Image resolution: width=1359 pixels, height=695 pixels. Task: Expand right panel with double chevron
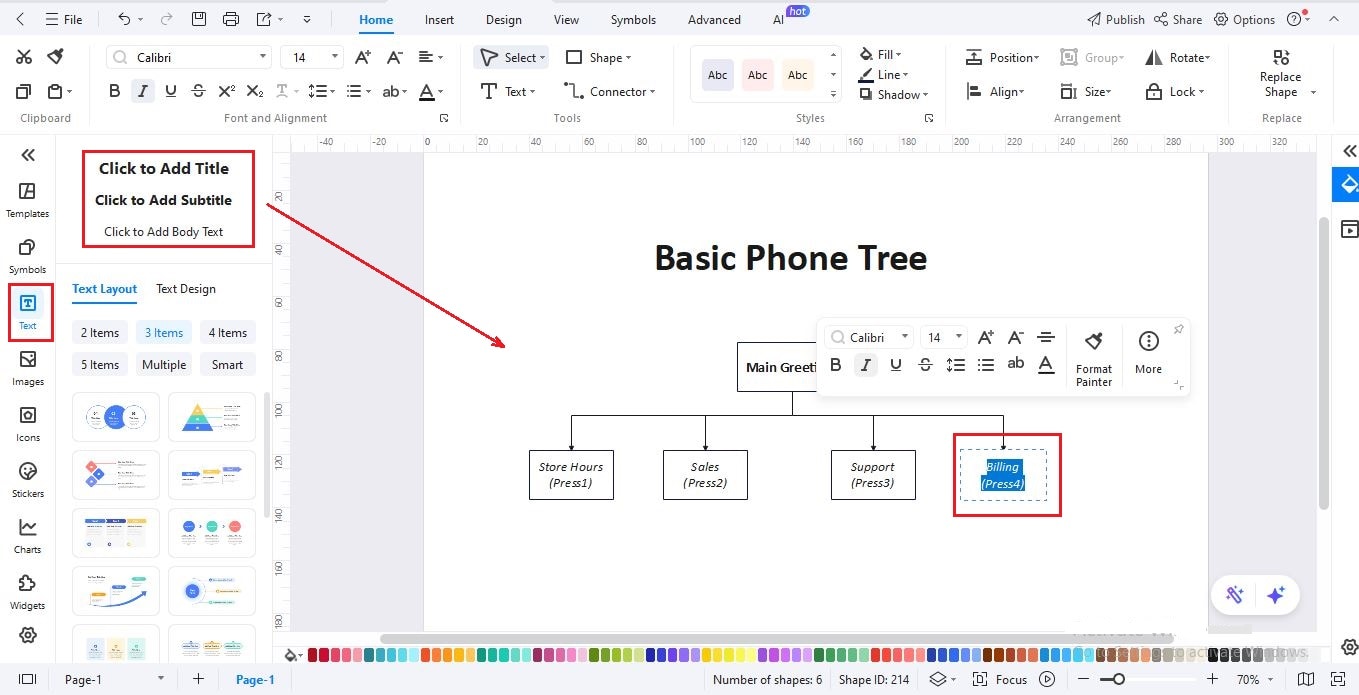[1350, 151]
